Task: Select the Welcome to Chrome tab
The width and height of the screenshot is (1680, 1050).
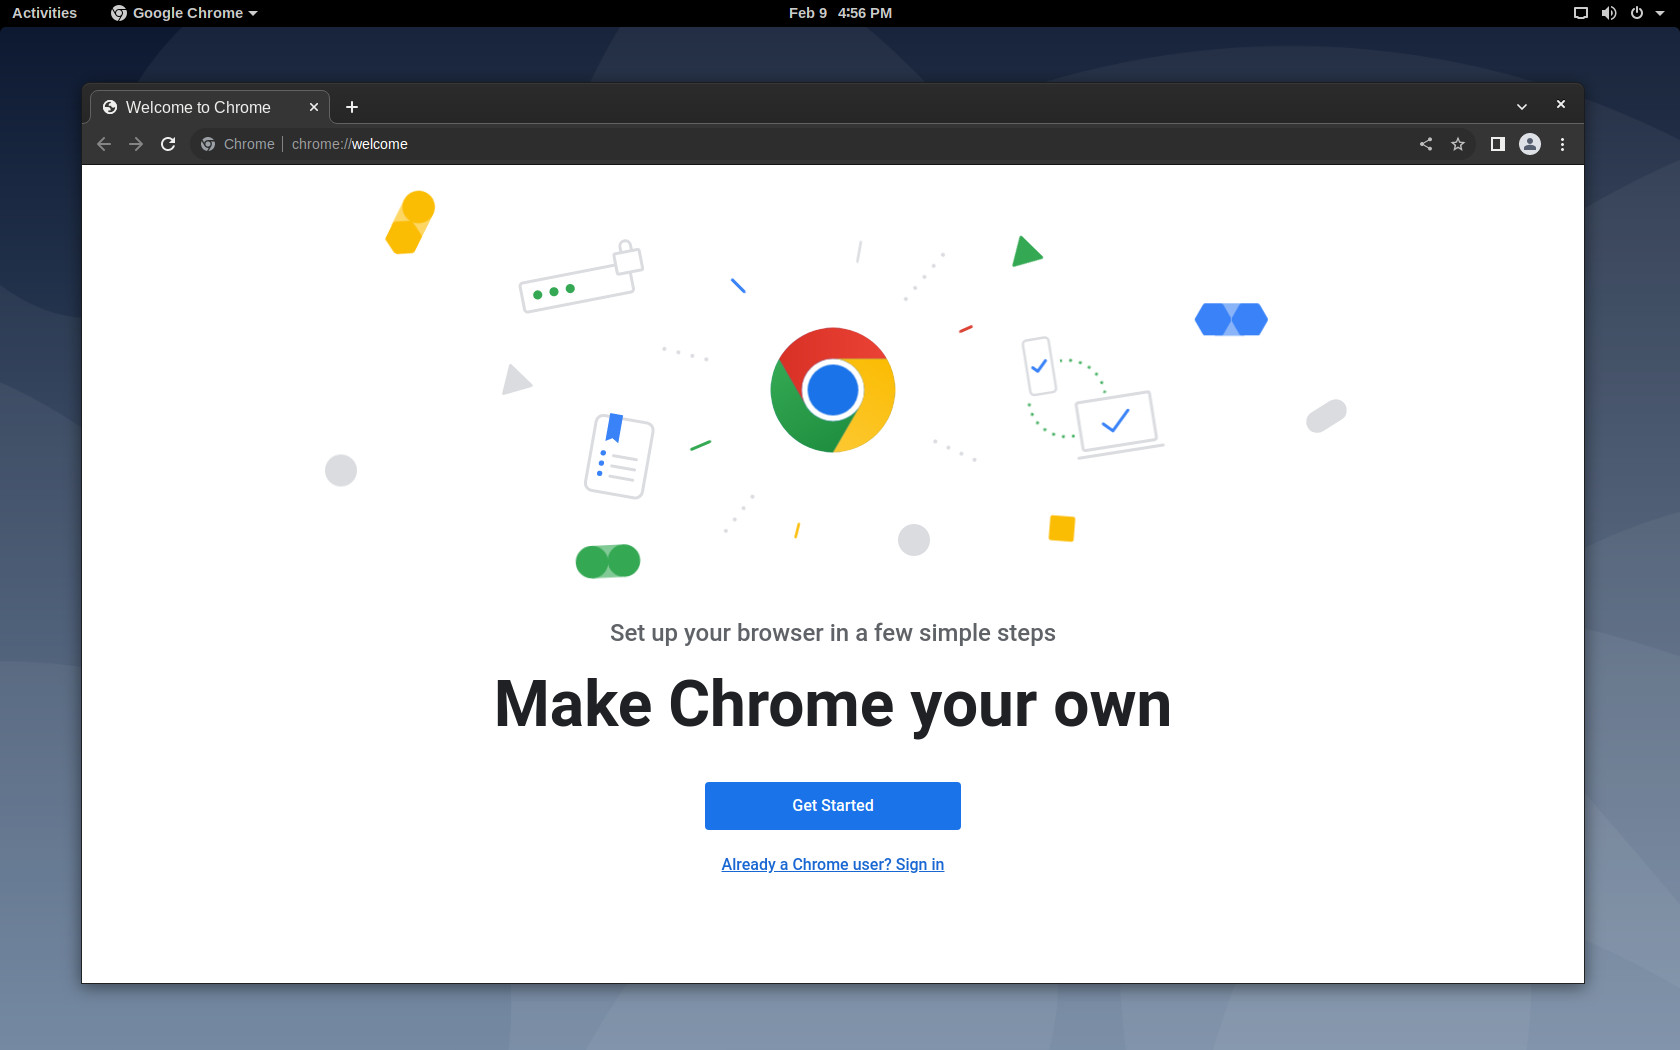Action: coord(211,107)
